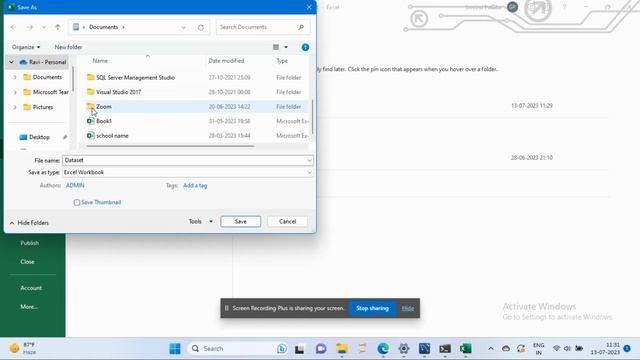Image resolution: width=640 pixels, height=360 pixels.
Task: Open the Organize menu
Action: point(26,47)
